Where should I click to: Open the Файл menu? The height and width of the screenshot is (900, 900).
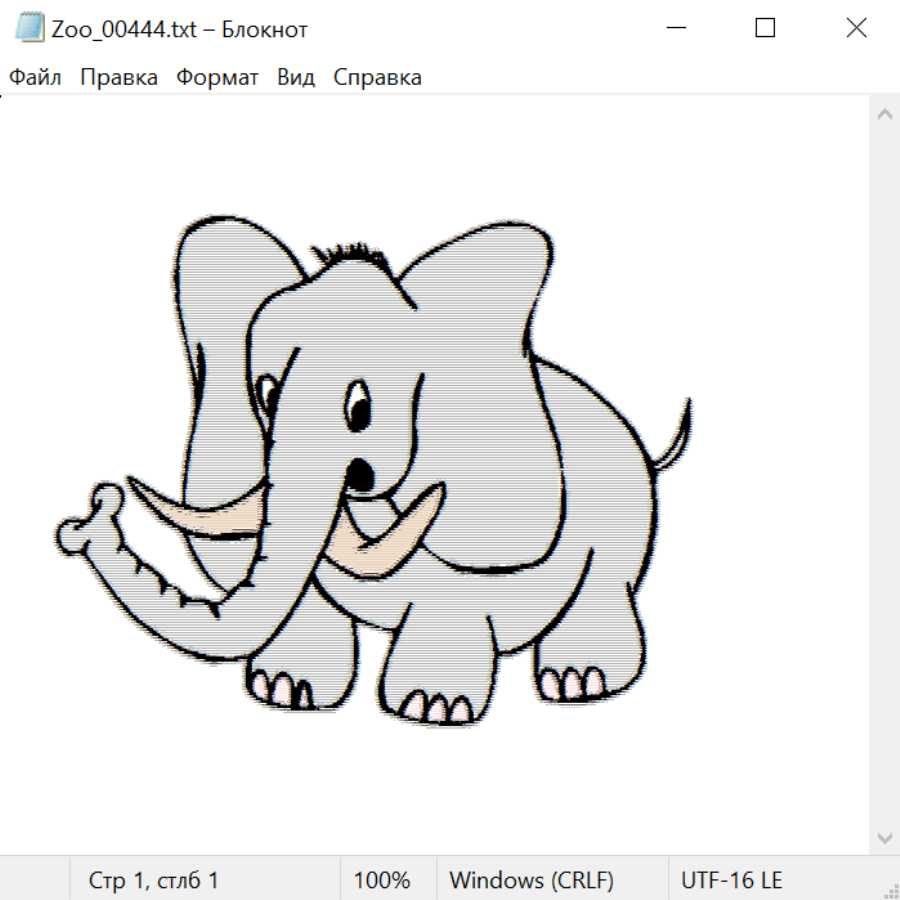35,78
